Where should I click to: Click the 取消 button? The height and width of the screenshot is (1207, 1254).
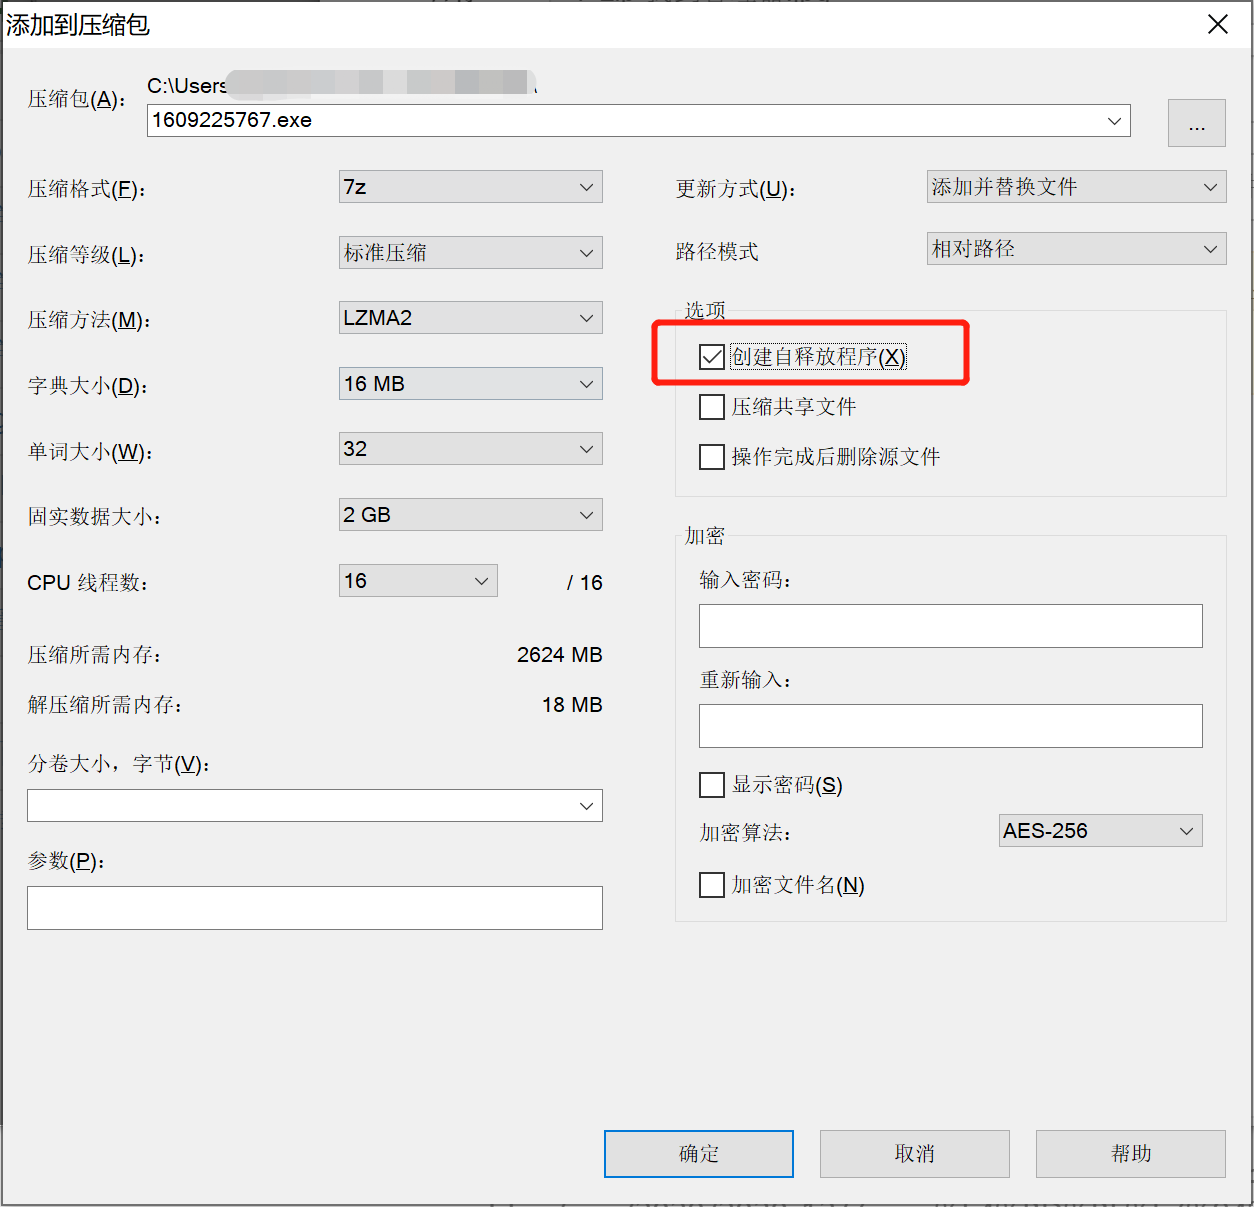point(914,1154)
